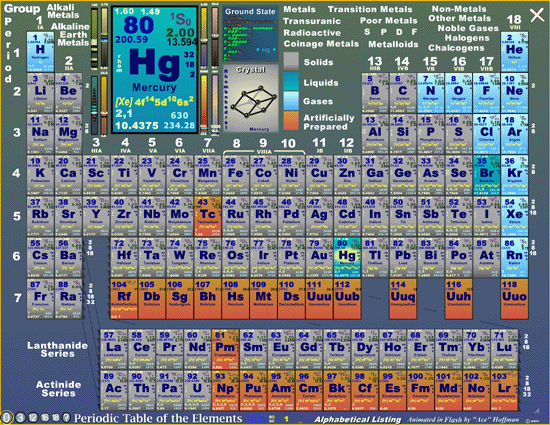Screen dimensions: 550x425
Task: Select the P block letter
Action: tap(384, 32)
